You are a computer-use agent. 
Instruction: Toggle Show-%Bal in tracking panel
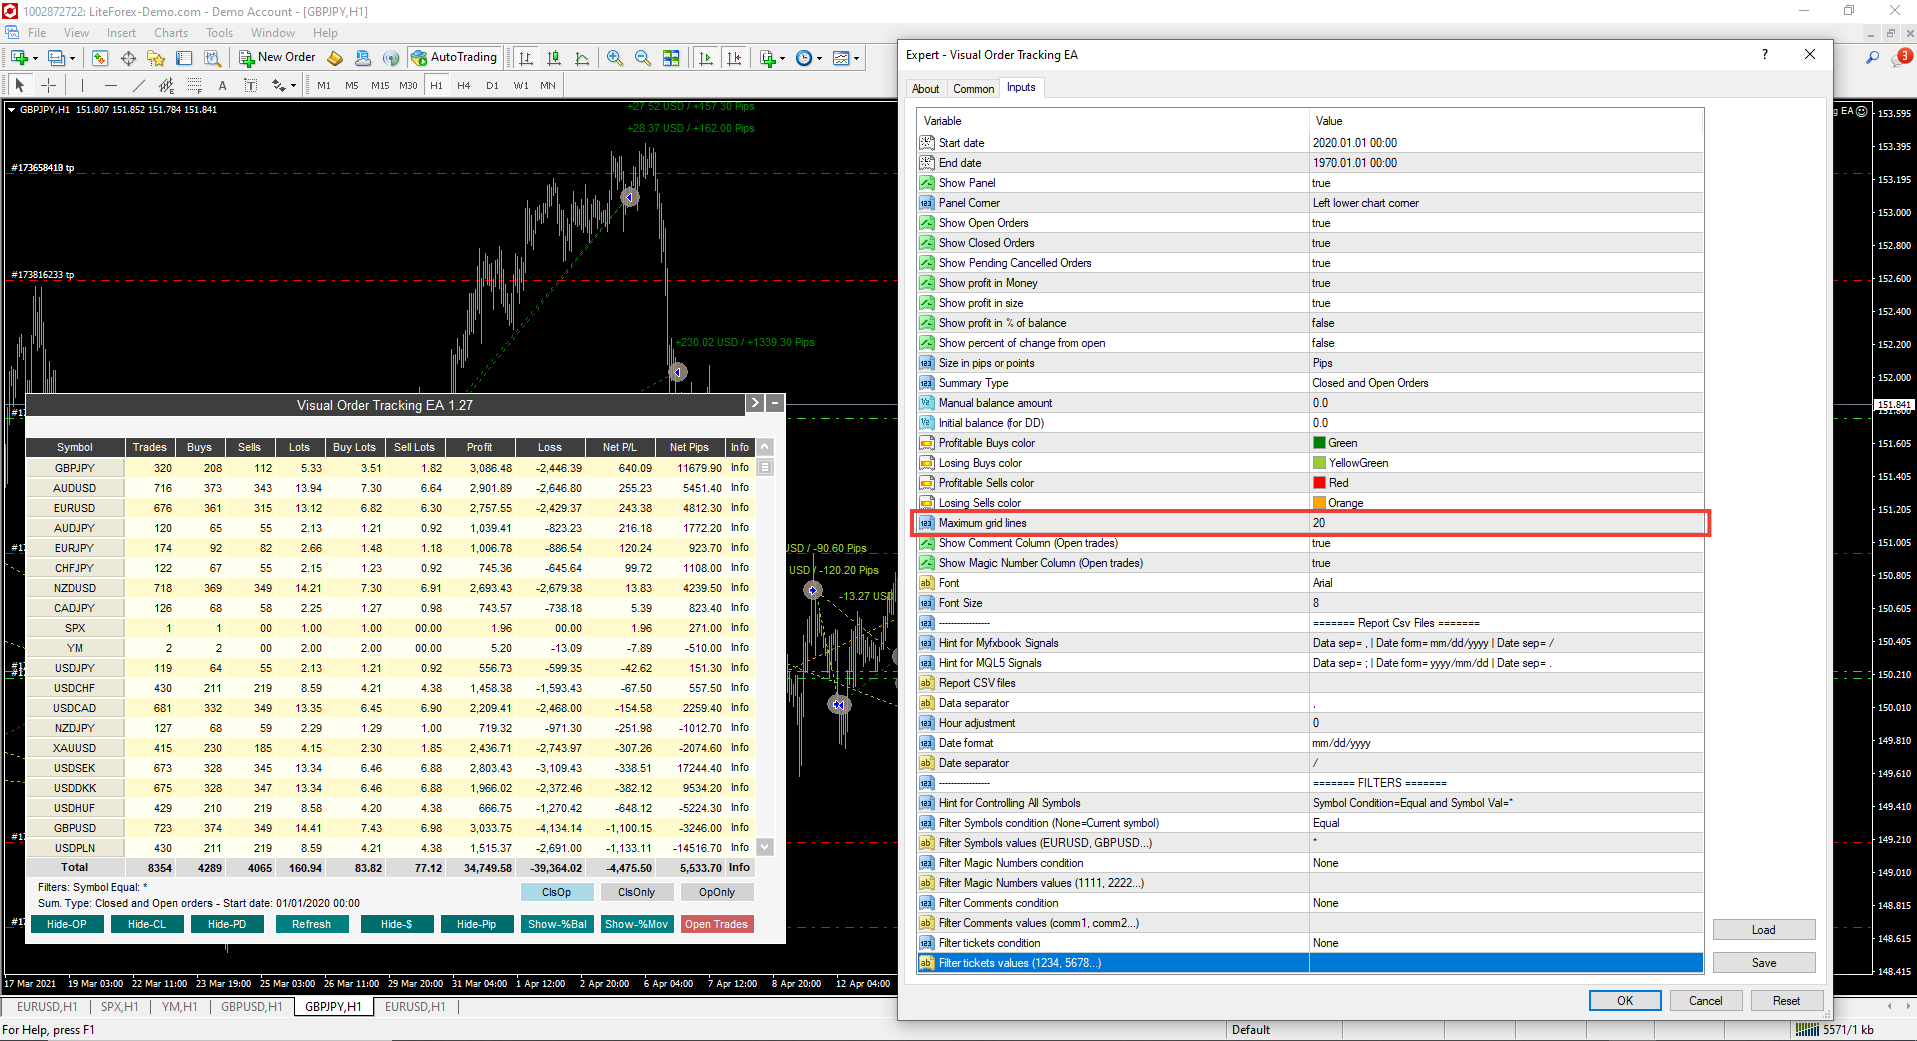558,924
